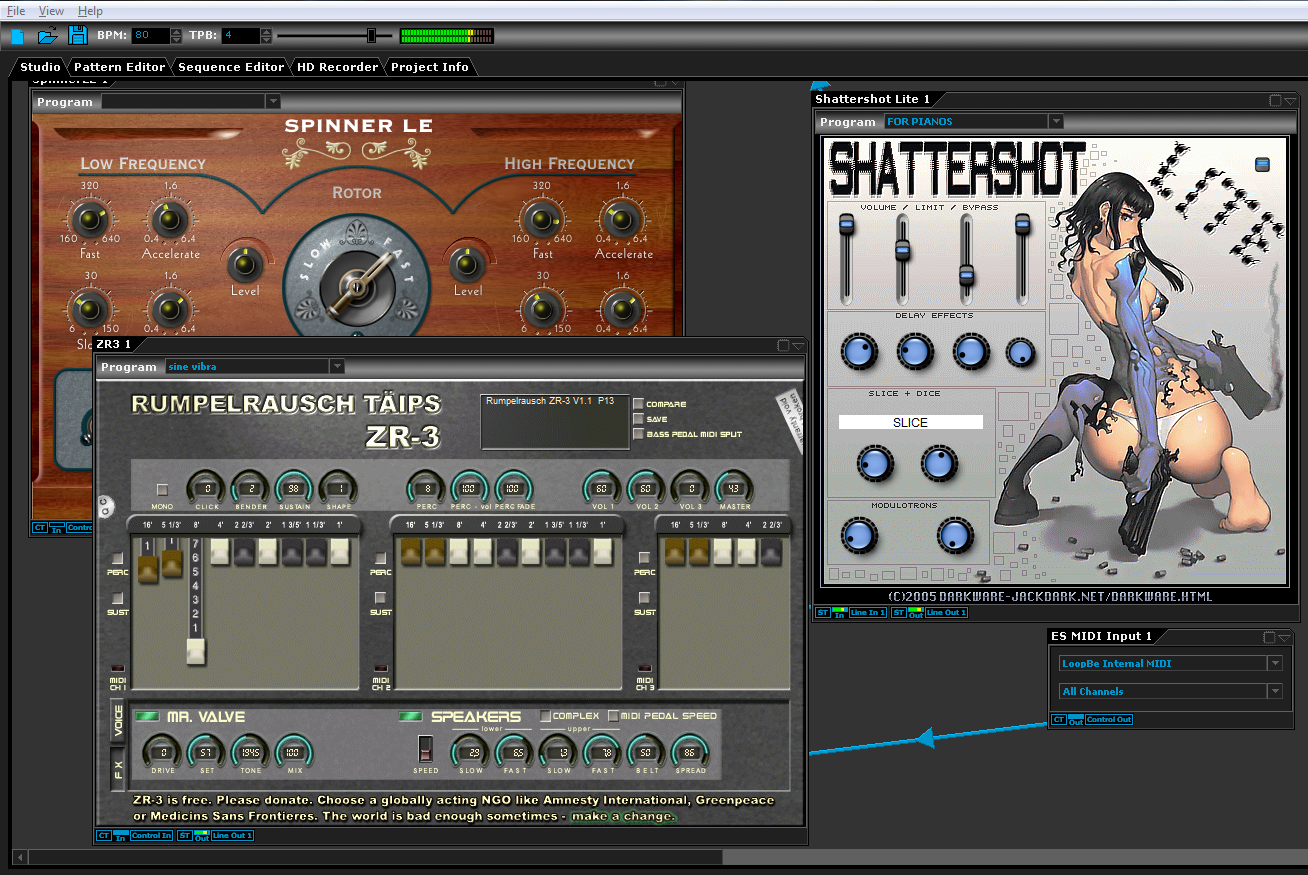Screen dimensions: 1308x875
Task: Click the ZR-3 Vol 1 knob
Action: pyautogui.click(x=602, y=487)
